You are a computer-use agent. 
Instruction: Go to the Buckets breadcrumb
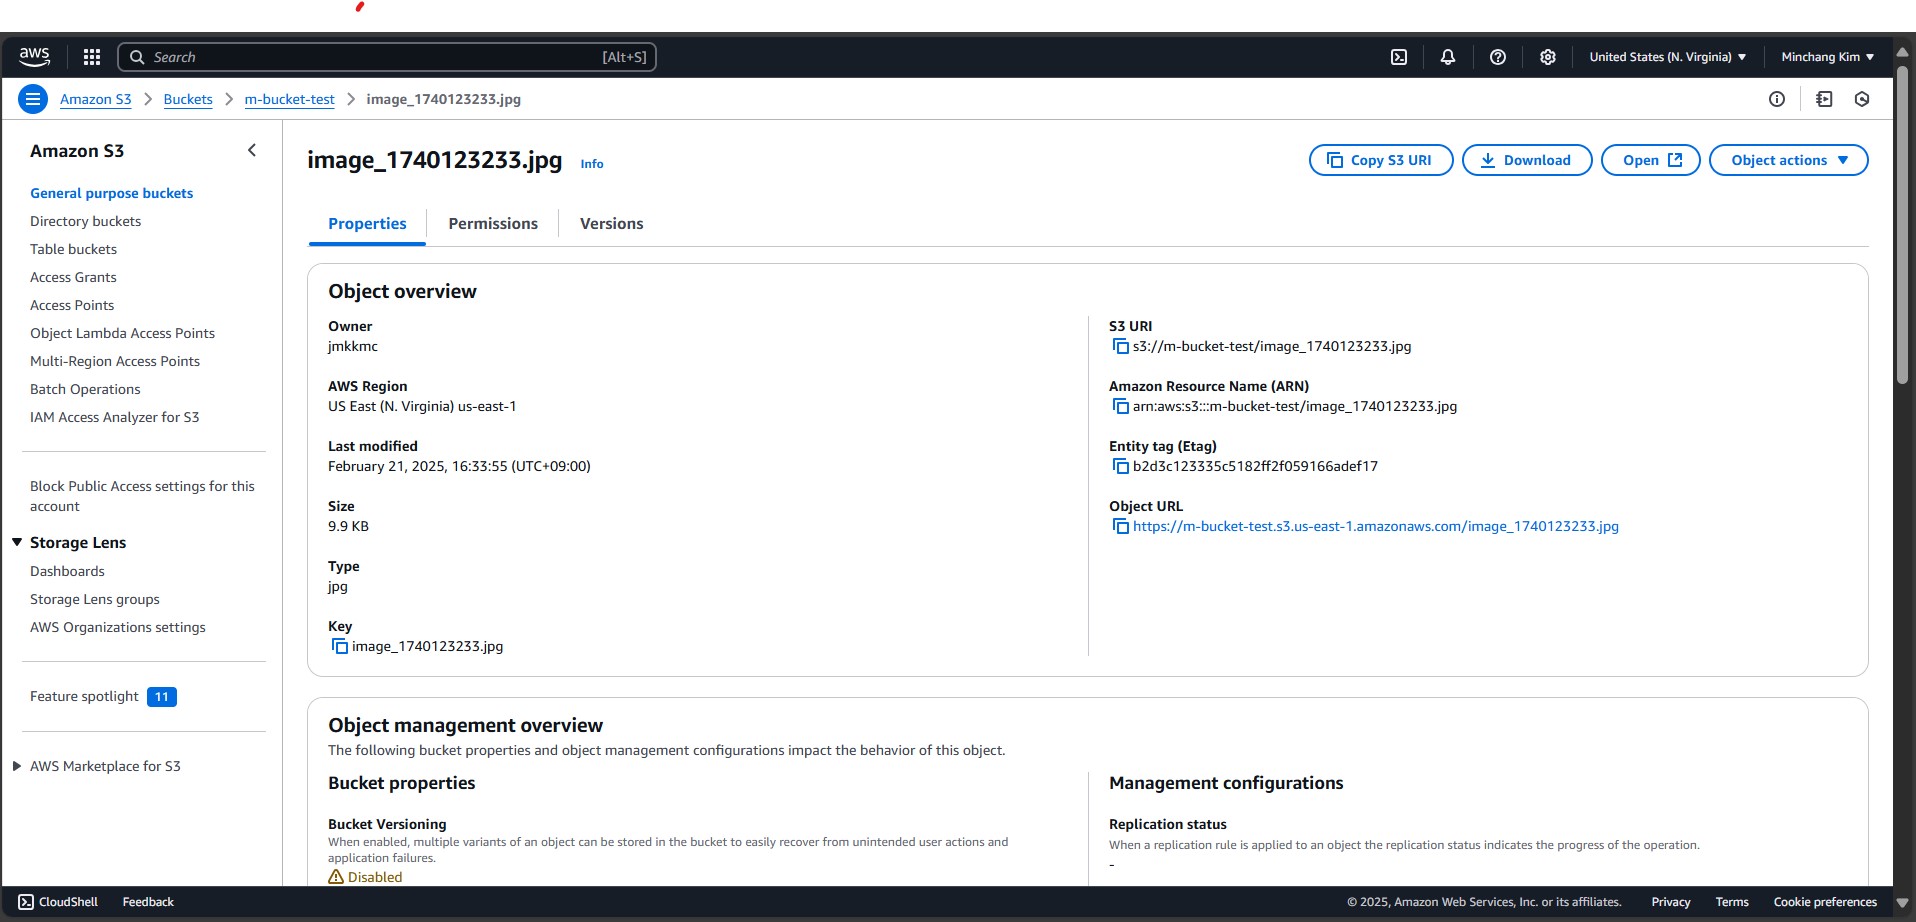click(x=188, y=99)
